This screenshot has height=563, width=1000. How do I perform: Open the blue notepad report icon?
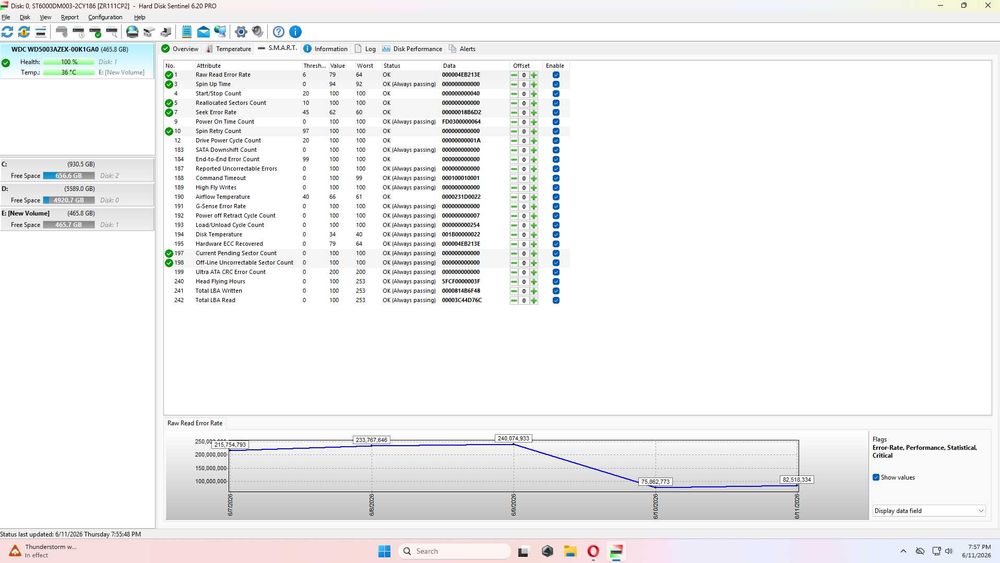(187, 31)
